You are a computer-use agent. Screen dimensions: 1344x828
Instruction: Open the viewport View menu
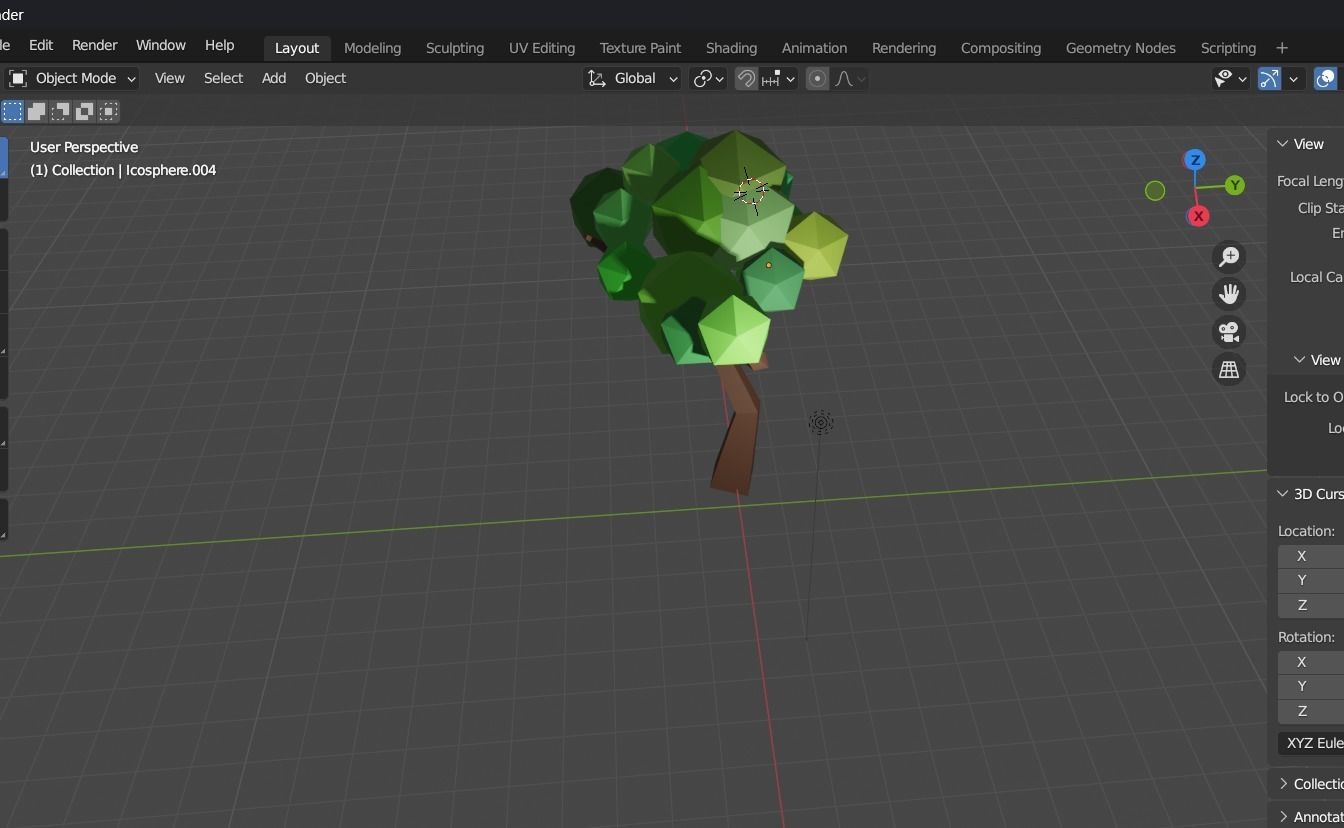click(169, 78)
